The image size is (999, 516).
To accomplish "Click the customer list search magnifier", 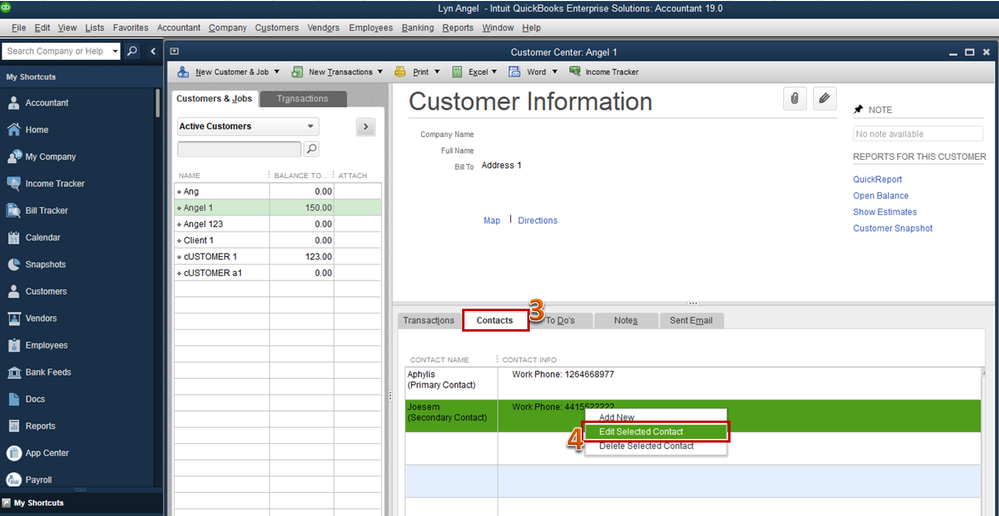I will [312, 149].
